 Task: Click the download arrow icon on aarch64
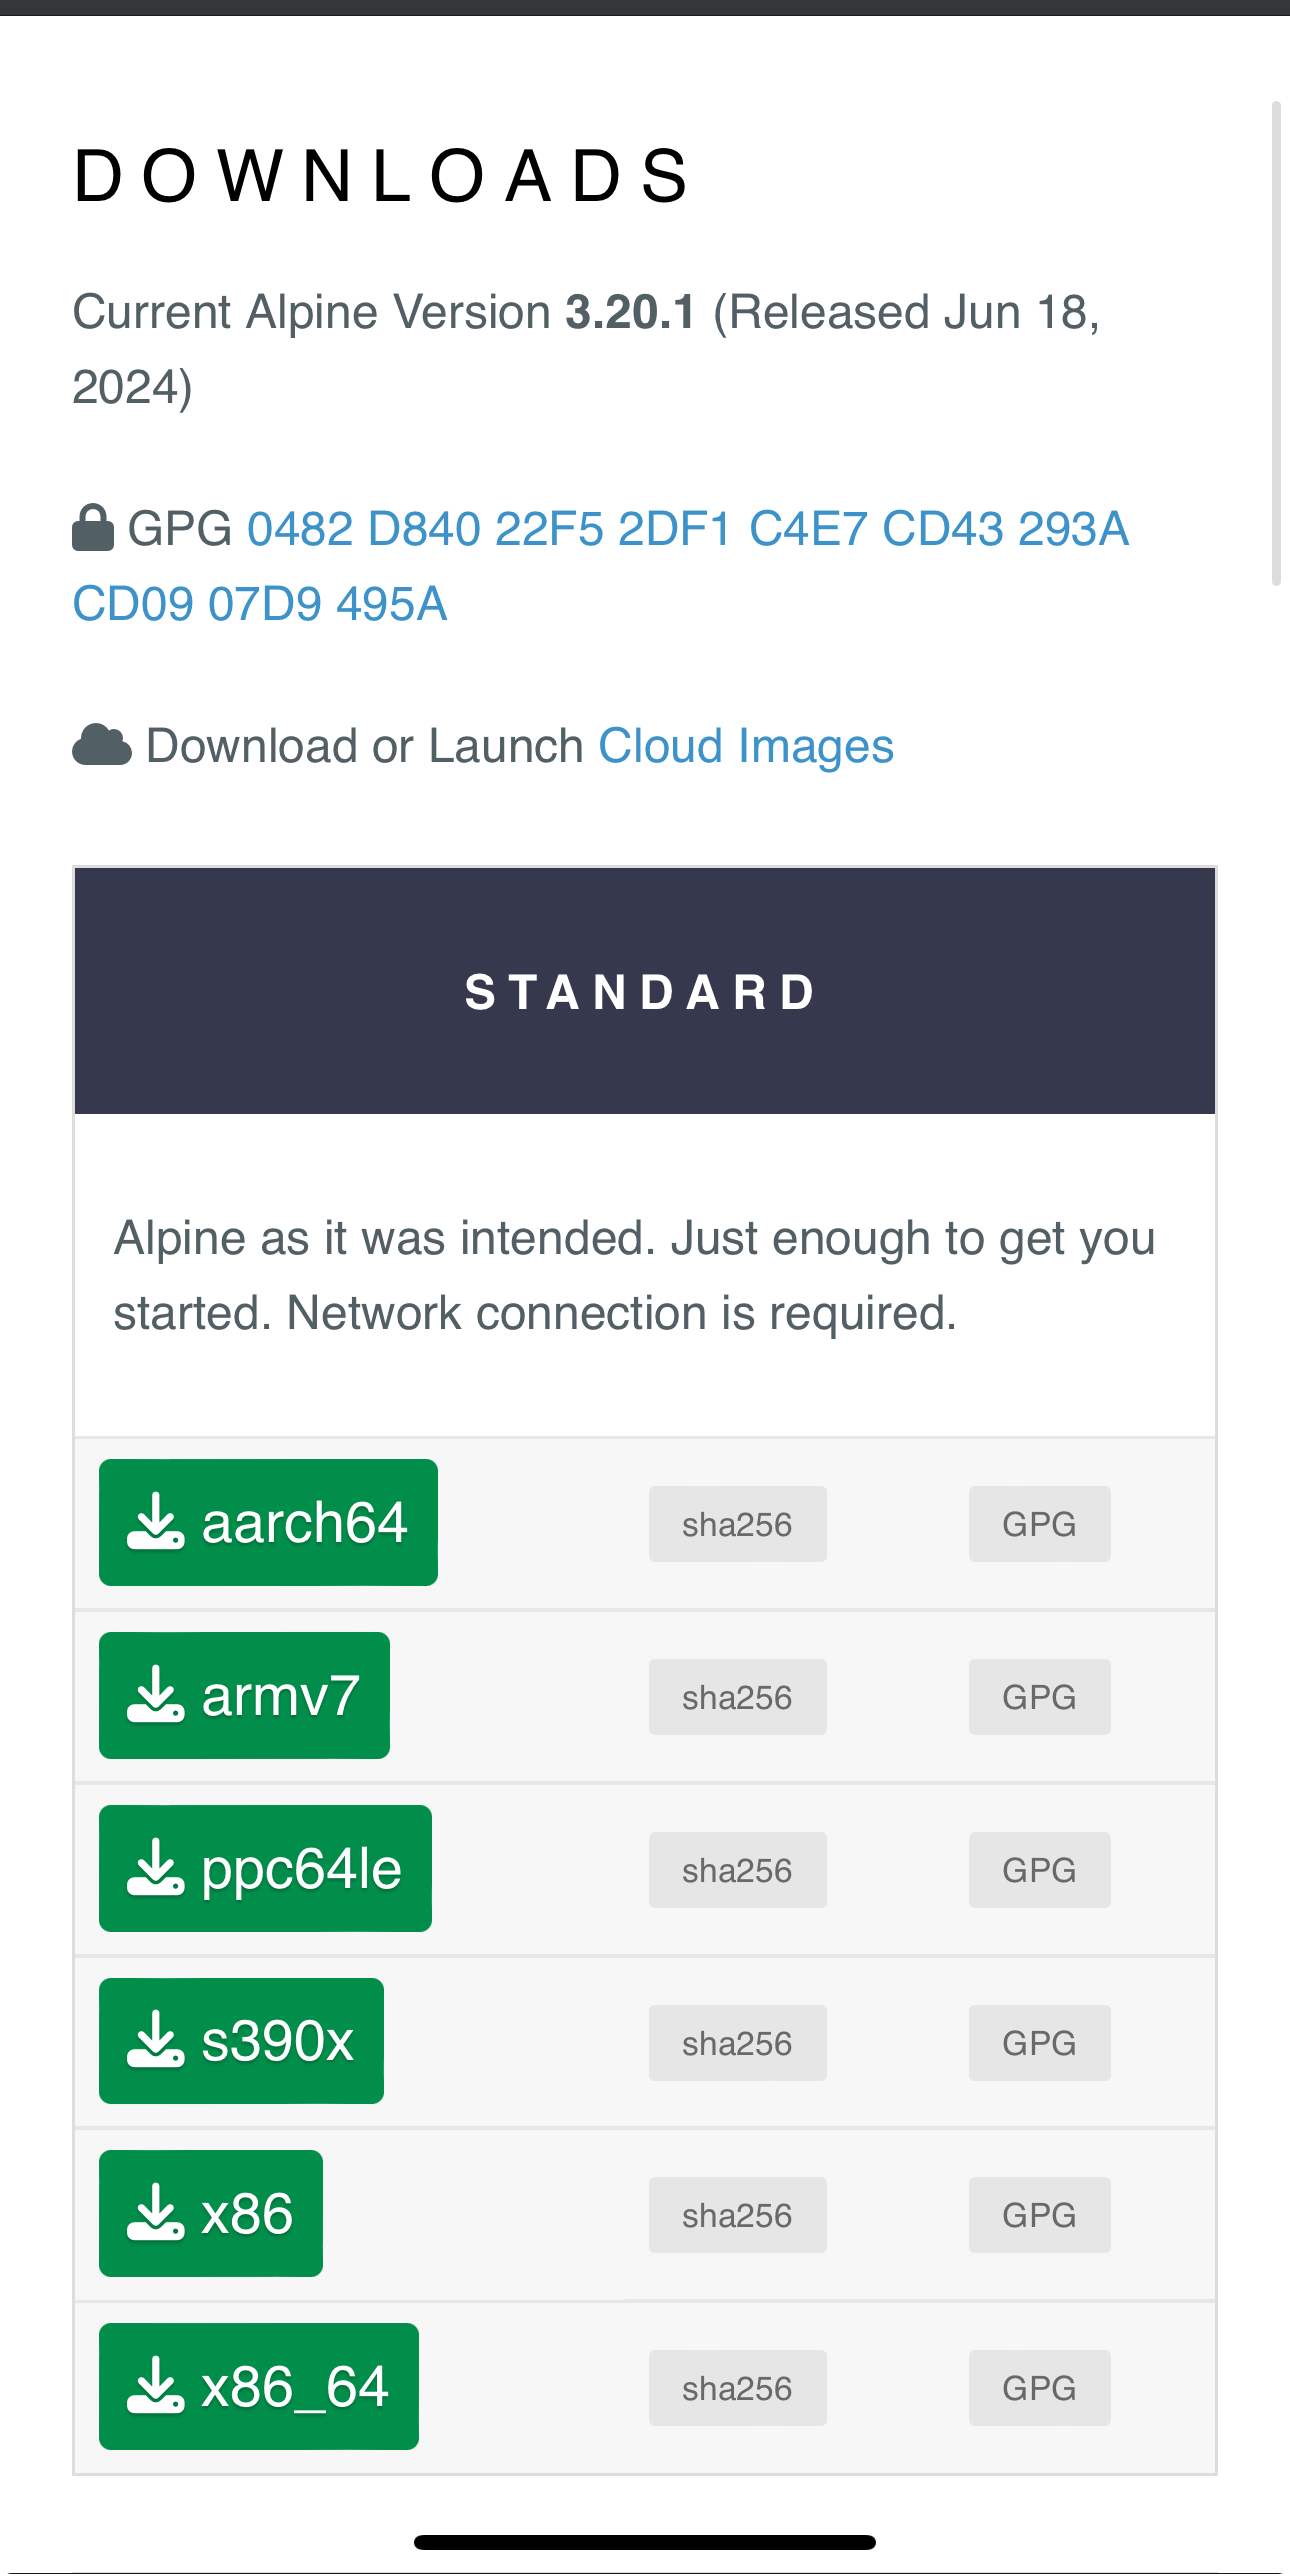point(155,1521)
